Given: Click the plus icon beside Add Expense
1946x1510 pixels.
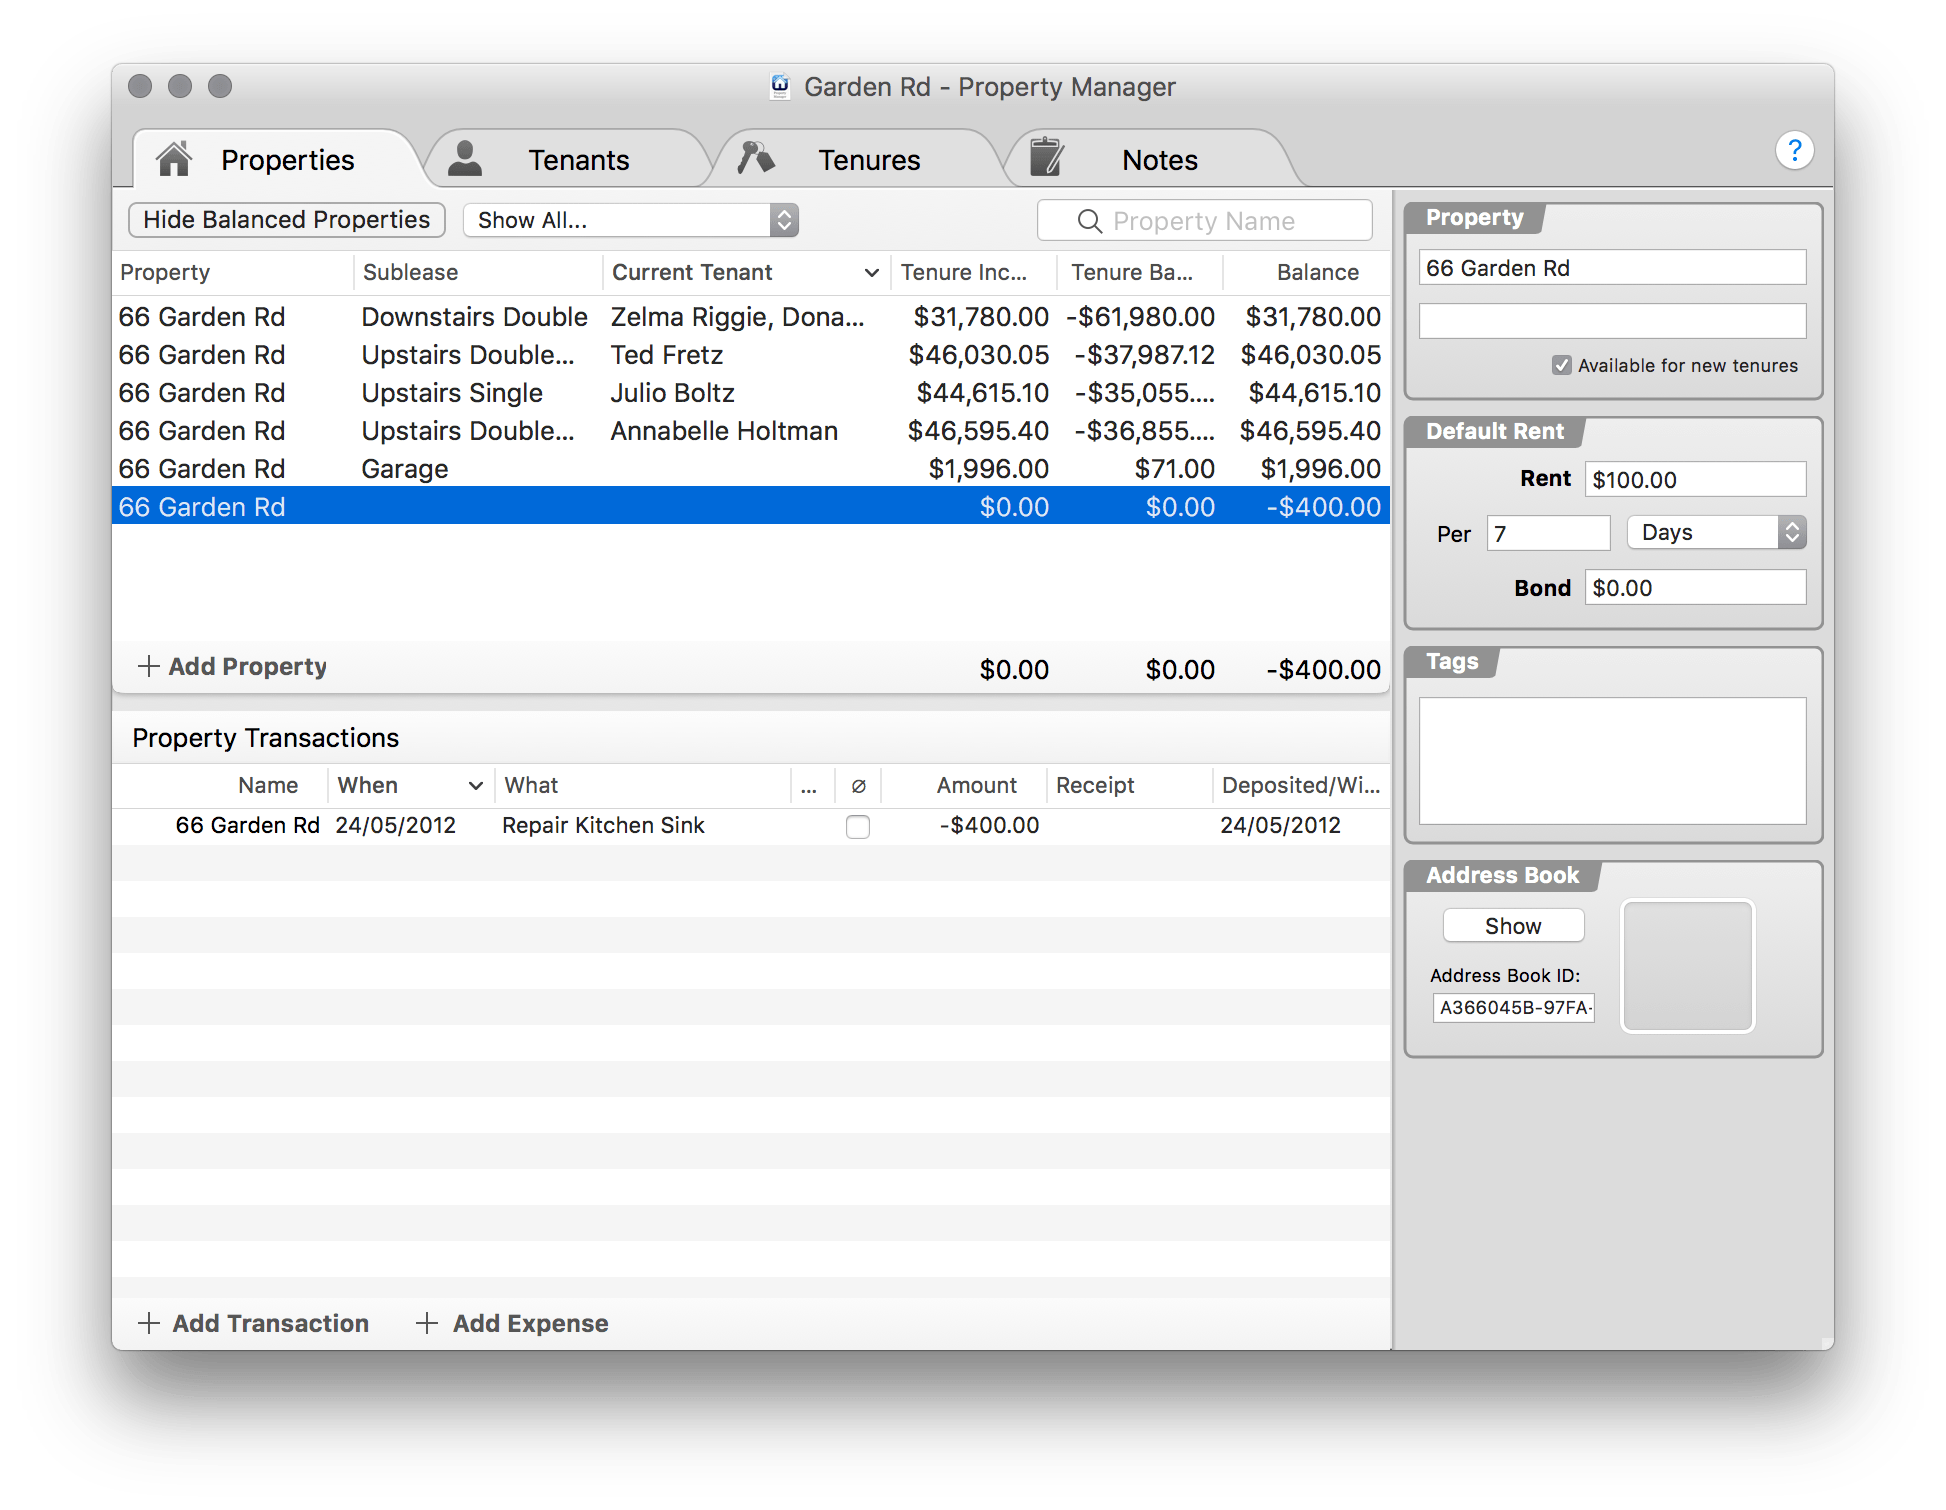Looking at the screenshot, I should coord(427,1323).
